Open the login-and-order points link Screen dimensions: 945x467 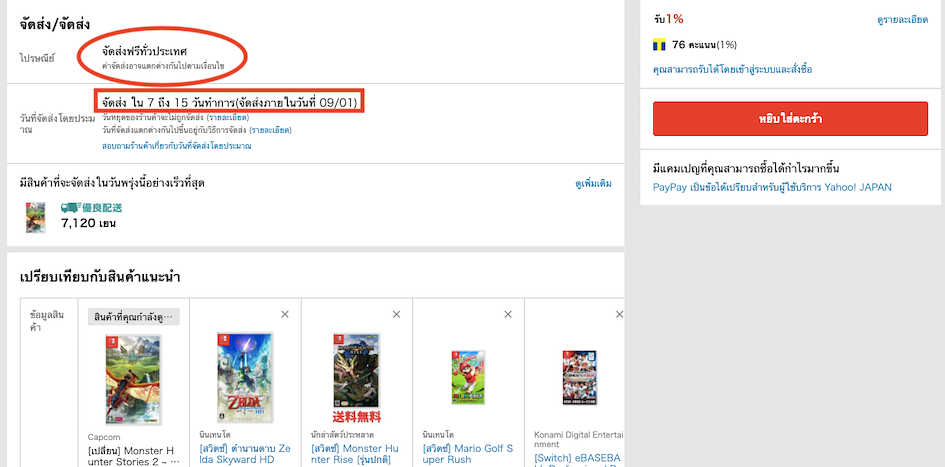tap(732, 69)
